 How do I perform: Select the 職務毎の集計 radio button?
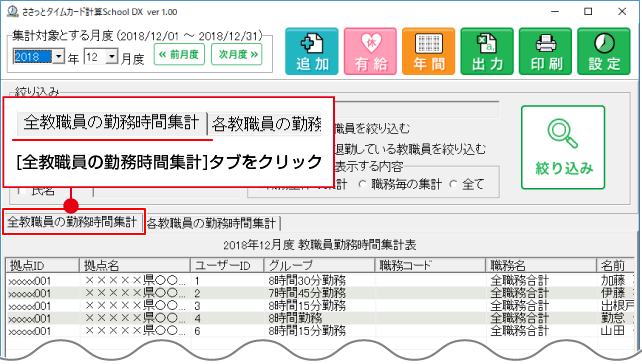click(362, 184)
